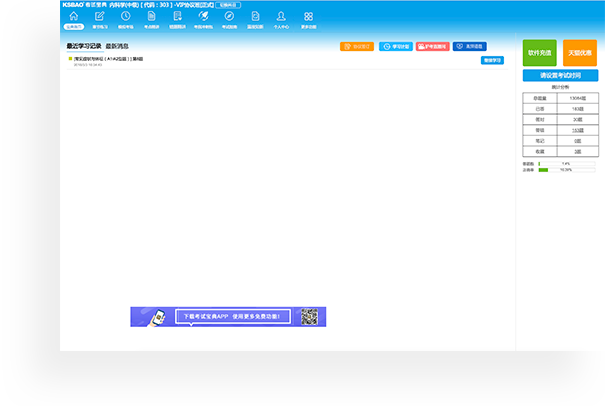Open the exam guide (考试指南) compass icon
The height and width of the screenshot is (406, 605).
tap(229, 18)
